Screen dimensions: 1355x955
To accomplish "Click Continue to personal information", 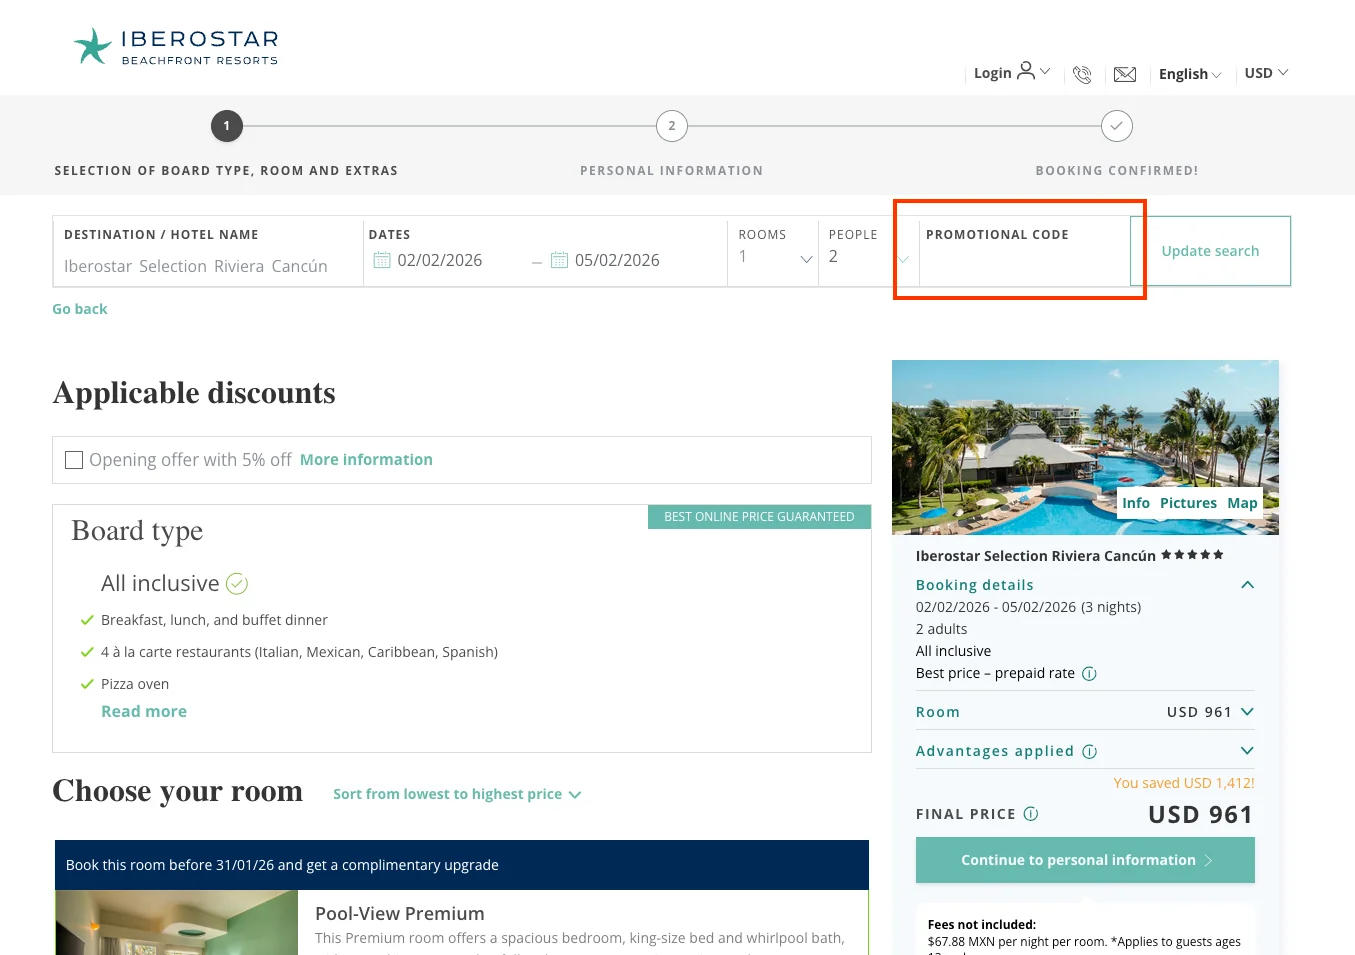I will click(x=1084, y=859).
